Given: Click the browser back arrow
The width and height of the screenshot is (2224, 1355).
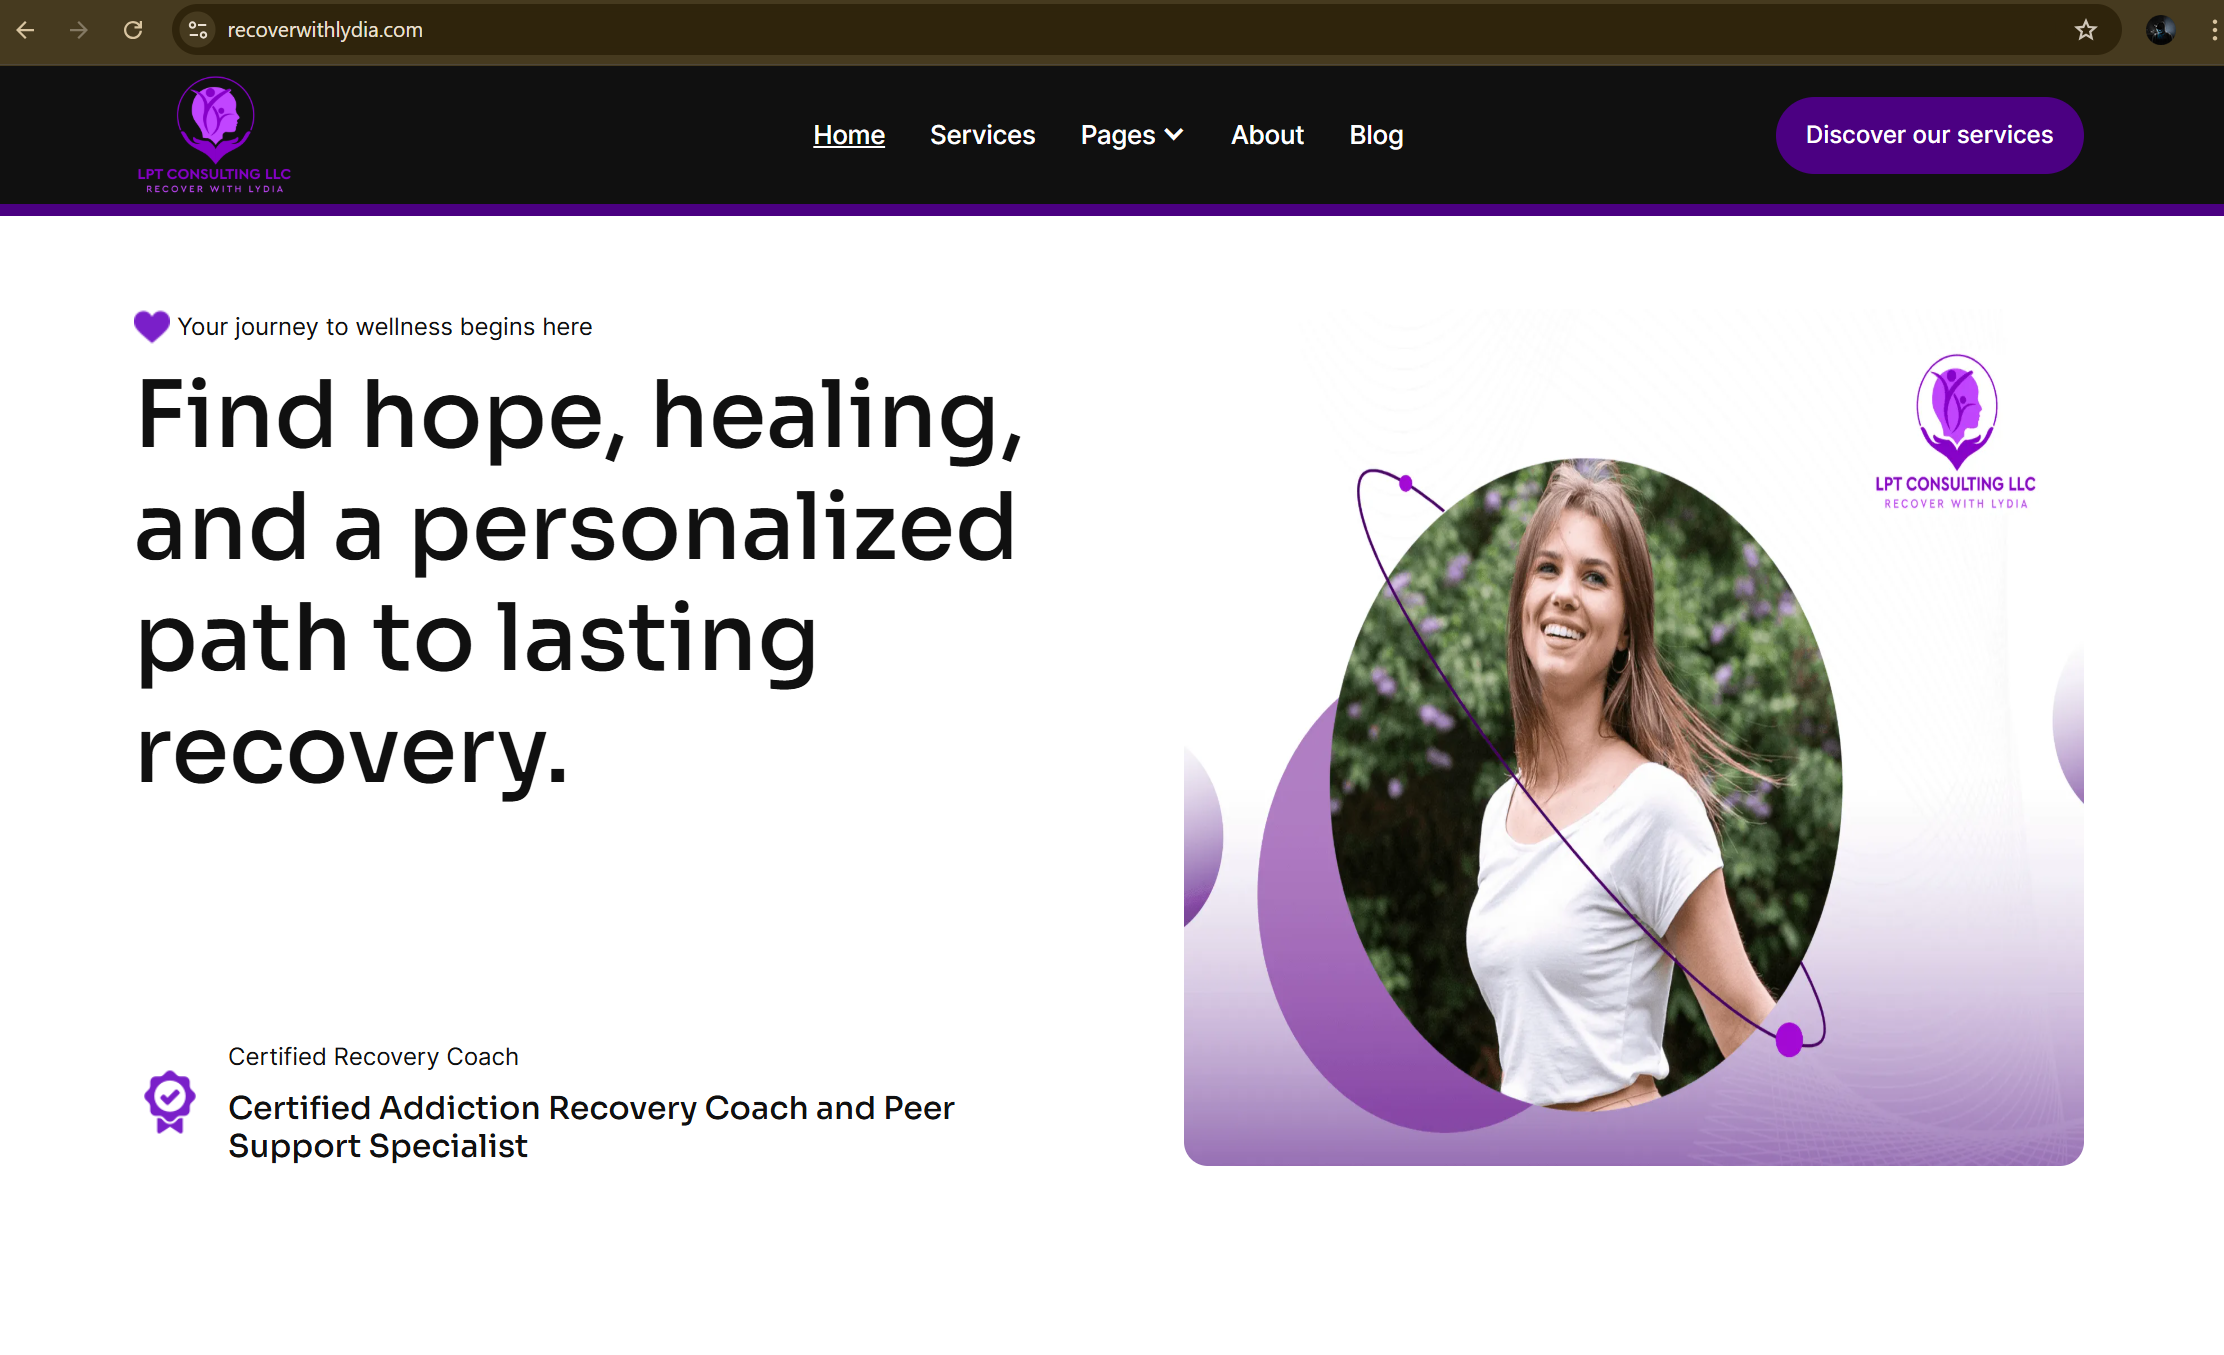Looking at the screenshot, I should click(x=26, y=30).
